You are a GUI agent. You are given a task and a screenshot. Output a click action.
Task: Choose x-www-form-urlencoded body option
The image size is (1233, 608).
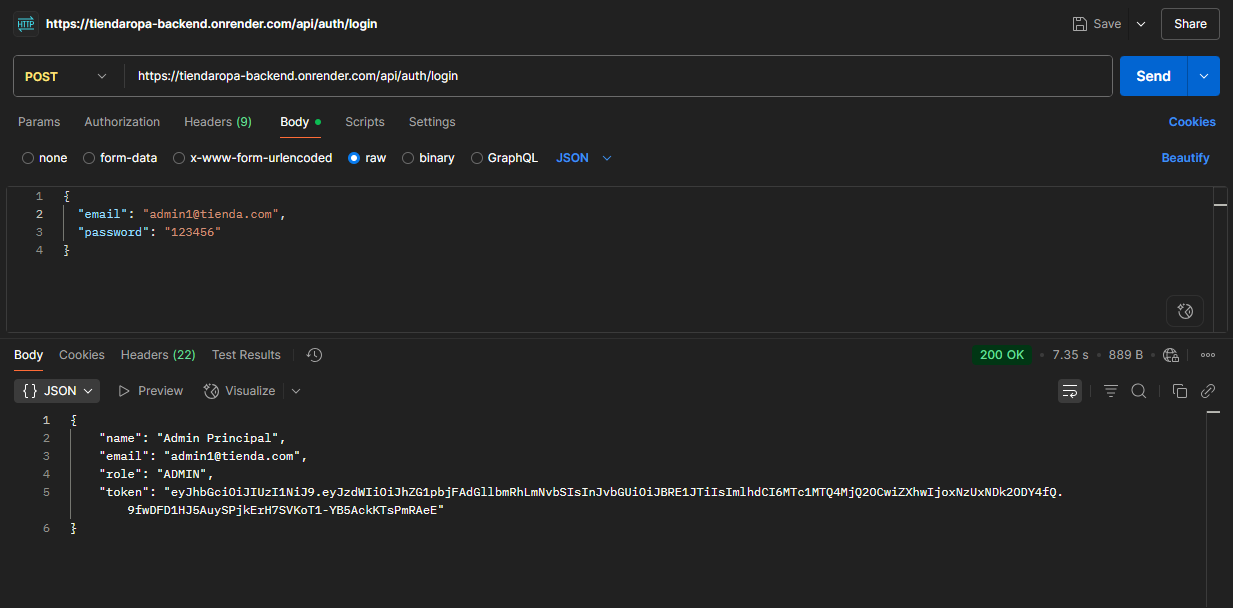(179, 158)
